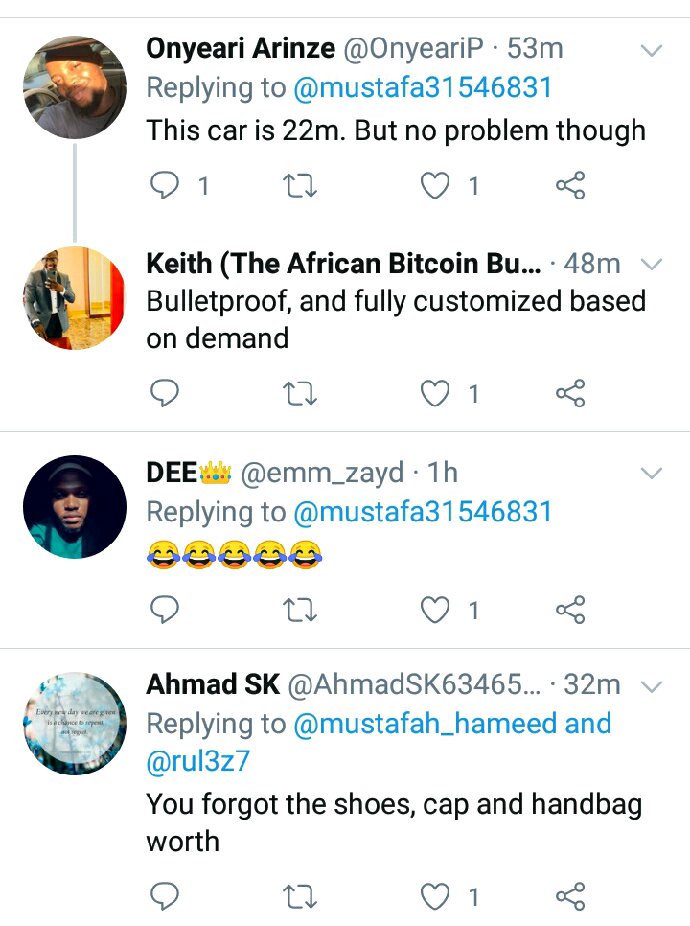Reply to DEE's laughing emoji tweet
690x926 pixels.
tap(164, 609)
